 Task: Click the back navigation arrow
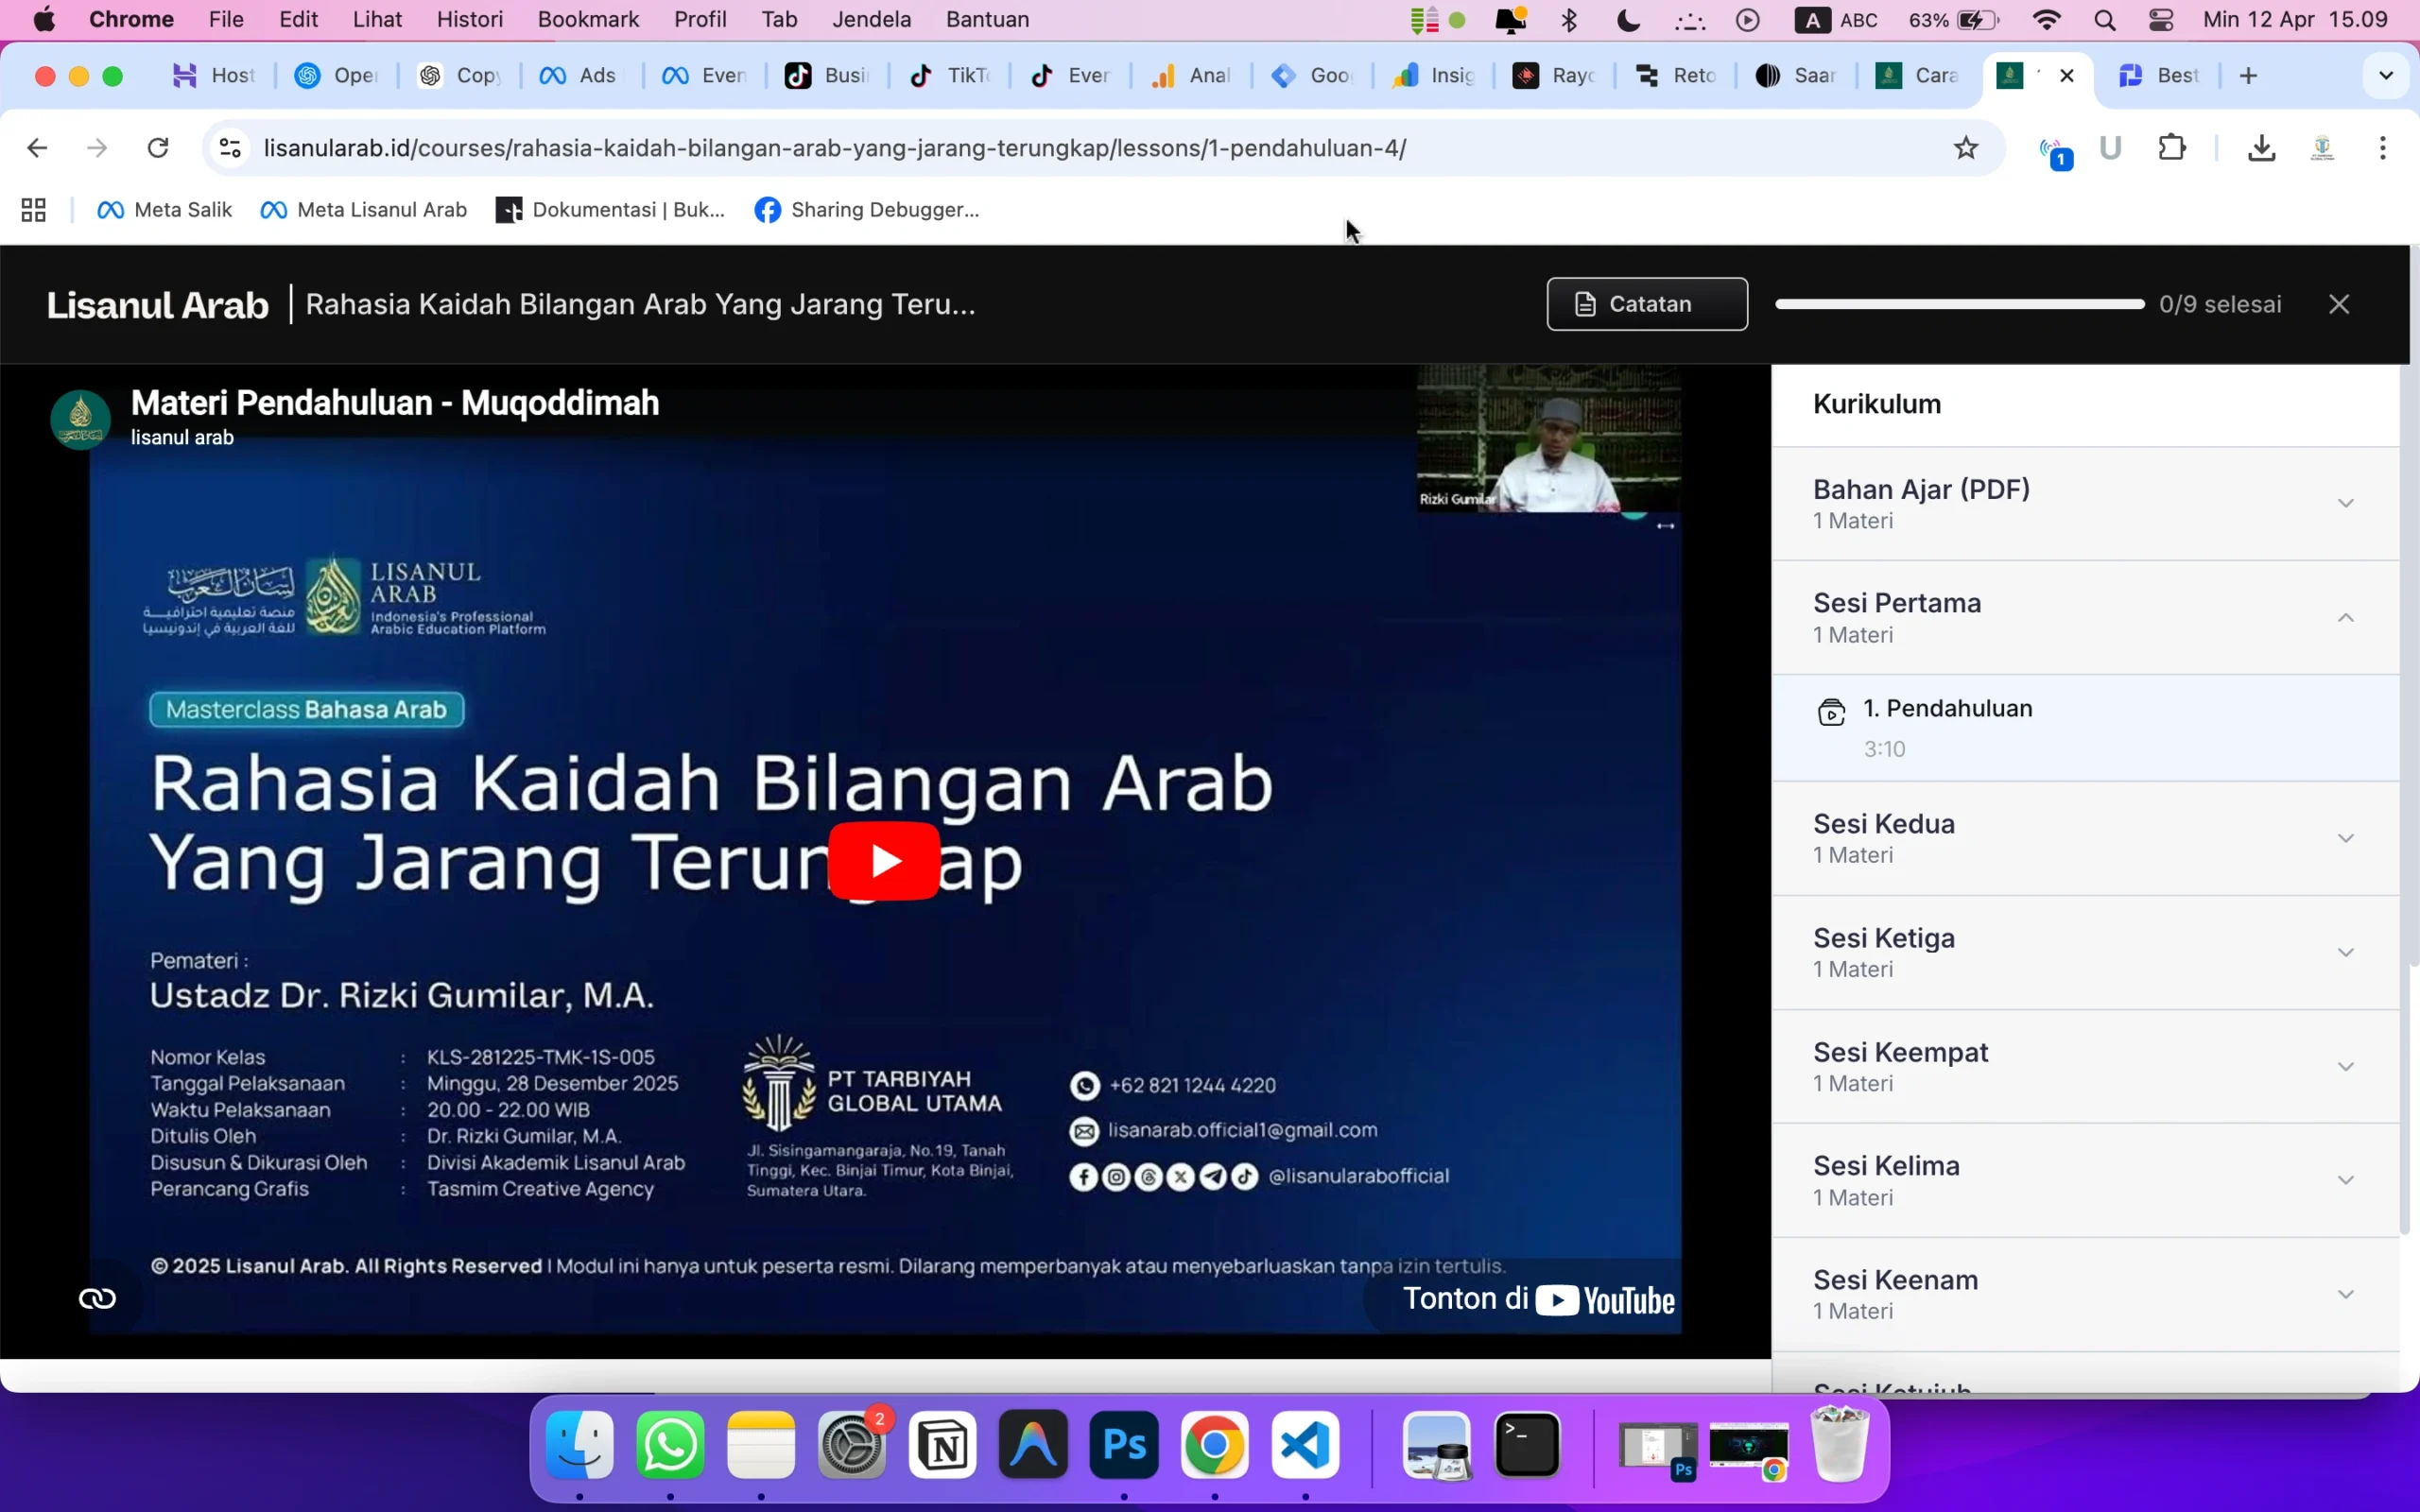[x=37, y=147]
